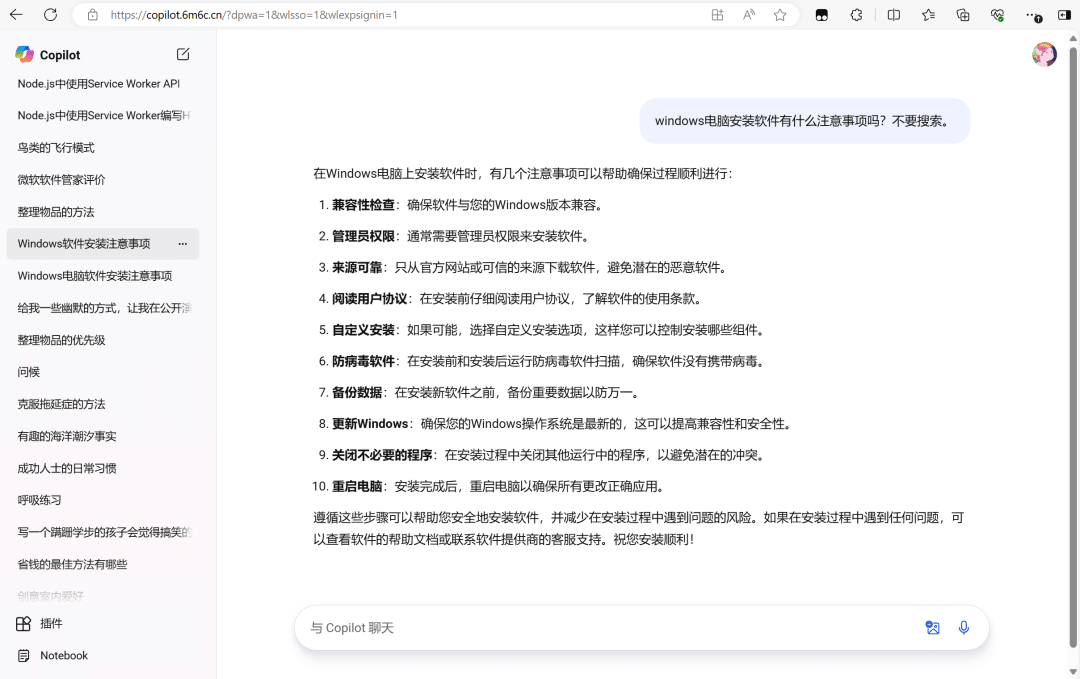Open the 插件 plugins menu item
Image resolution: width=1080 pixels, height=679 pixels.
(51, 624)
